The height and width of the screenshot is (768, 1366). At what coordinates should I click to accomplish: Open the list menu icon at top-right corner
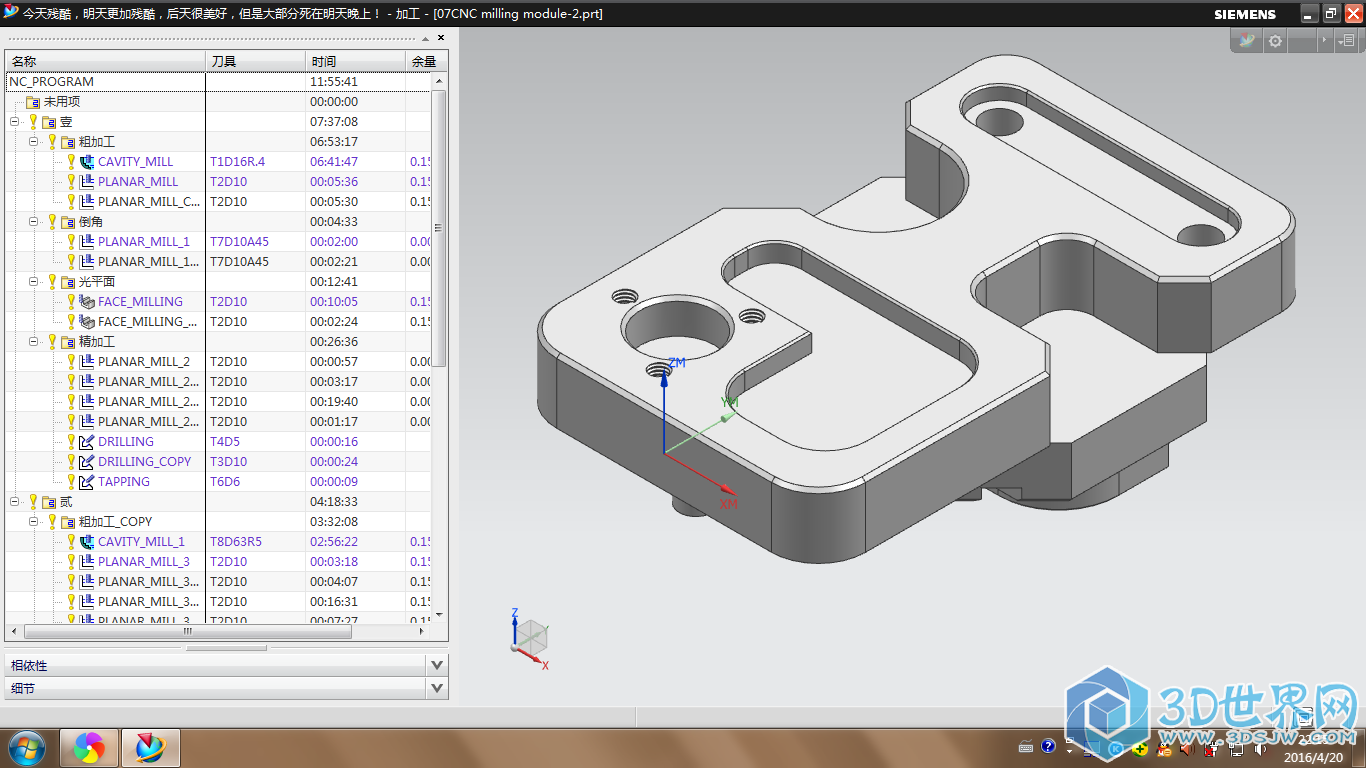[x=1347, y=41]
